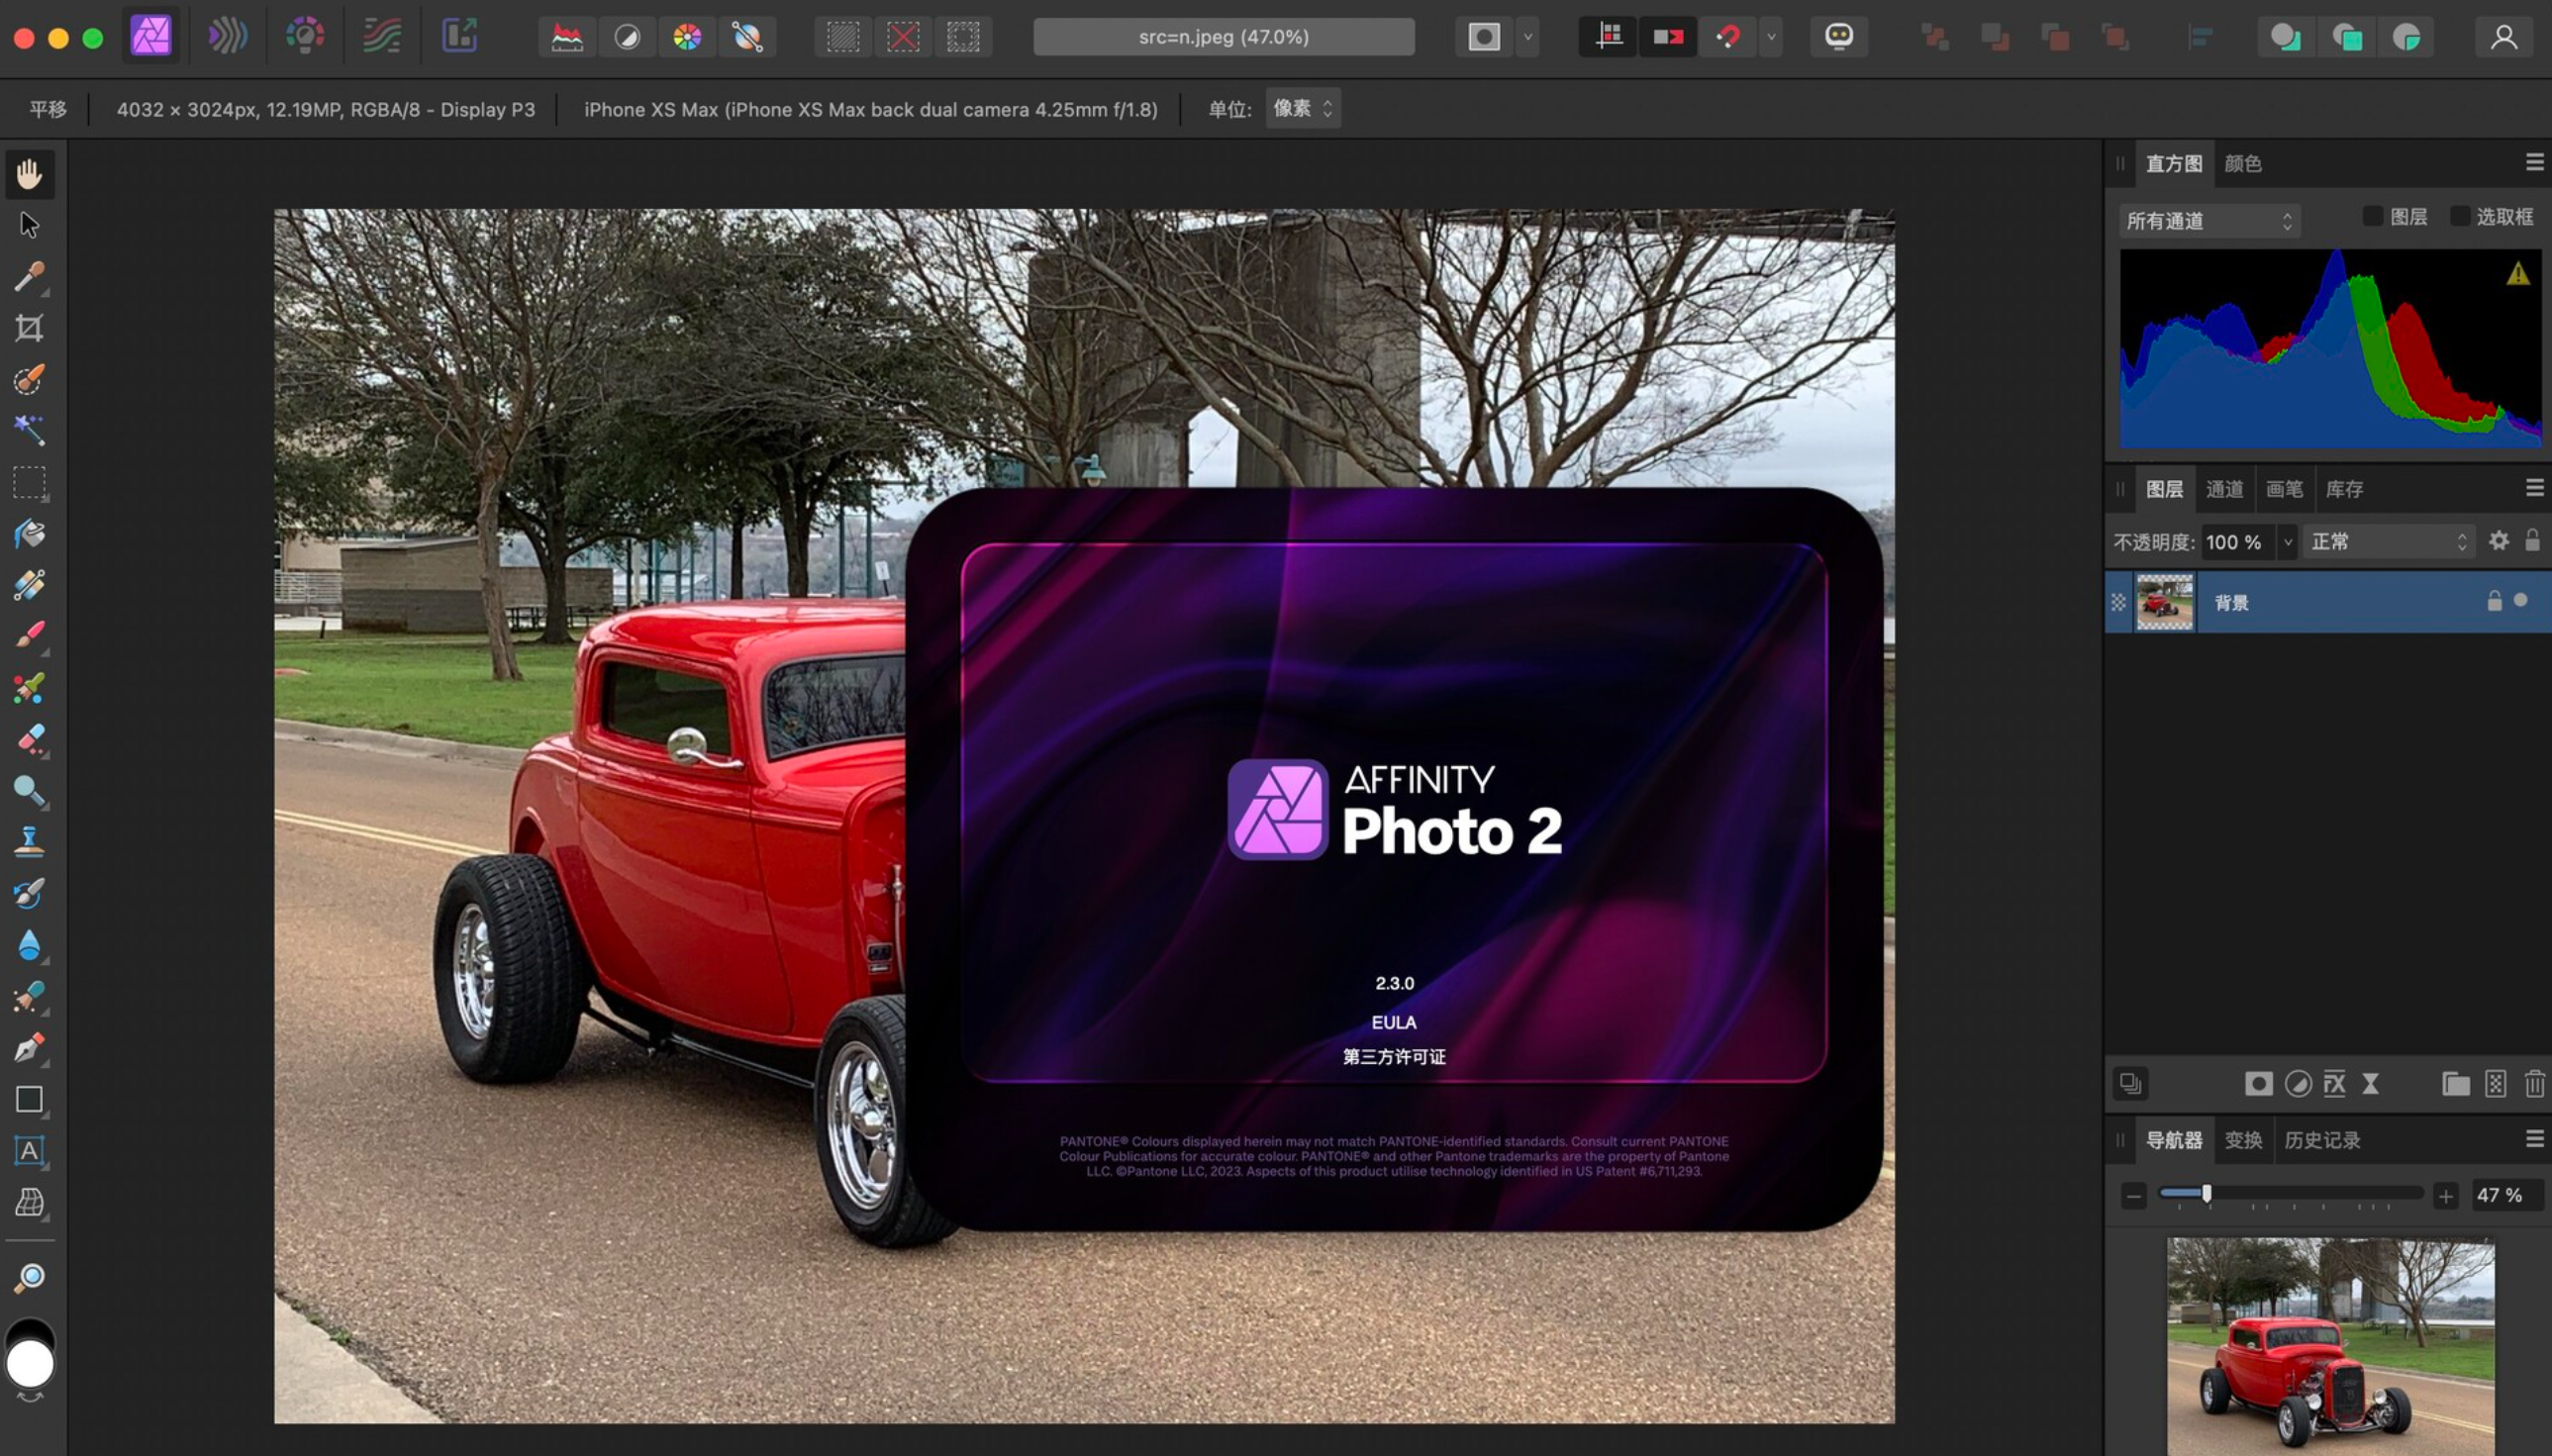Select the Erase Brush tool
The image size is (2552, 1456).
[29, 739]
